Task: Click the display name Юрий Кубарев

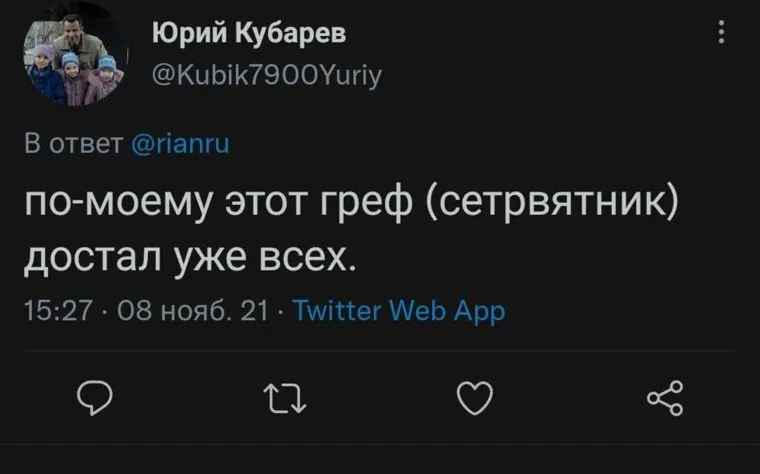Action: (249, 34)
